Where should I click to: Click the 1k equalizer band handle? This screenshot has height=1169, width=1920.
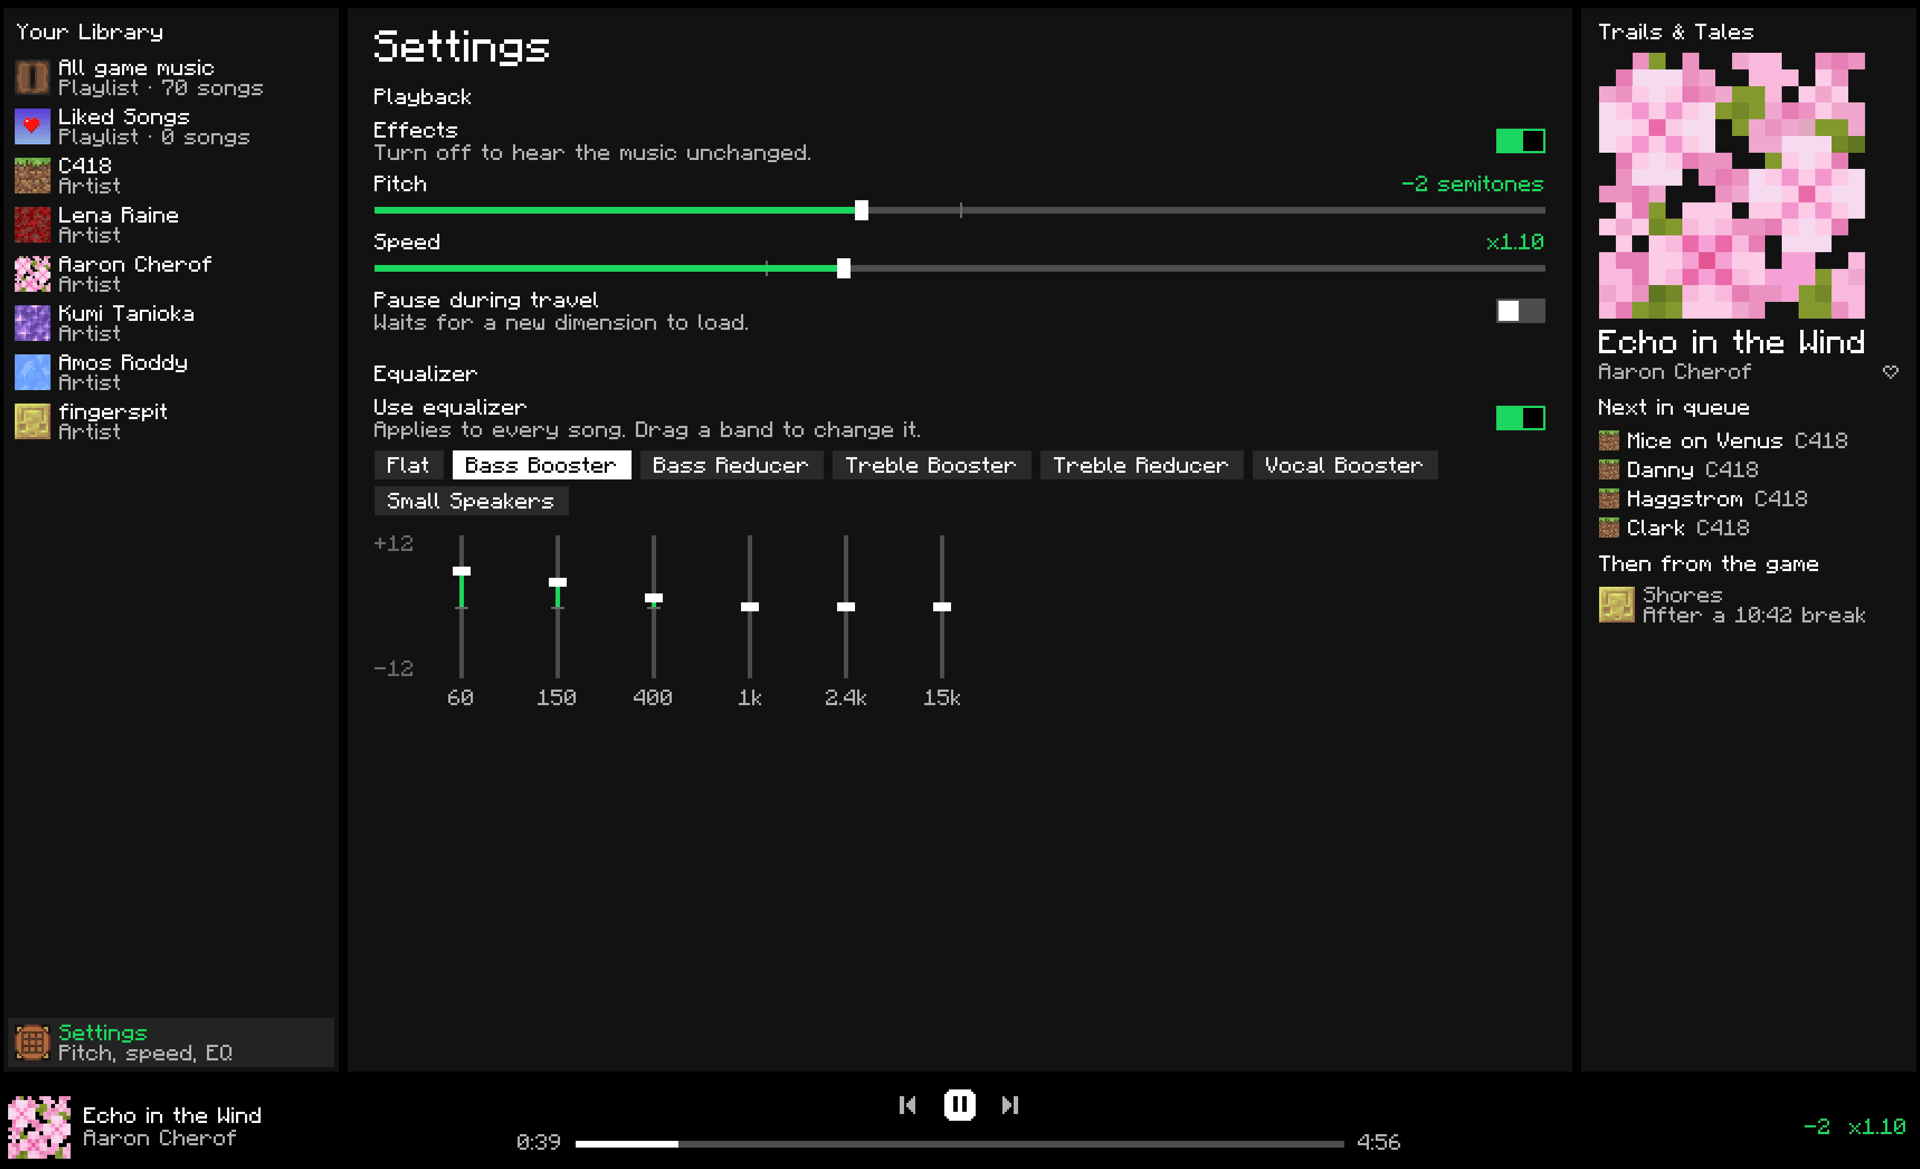(x=749, y=607)
